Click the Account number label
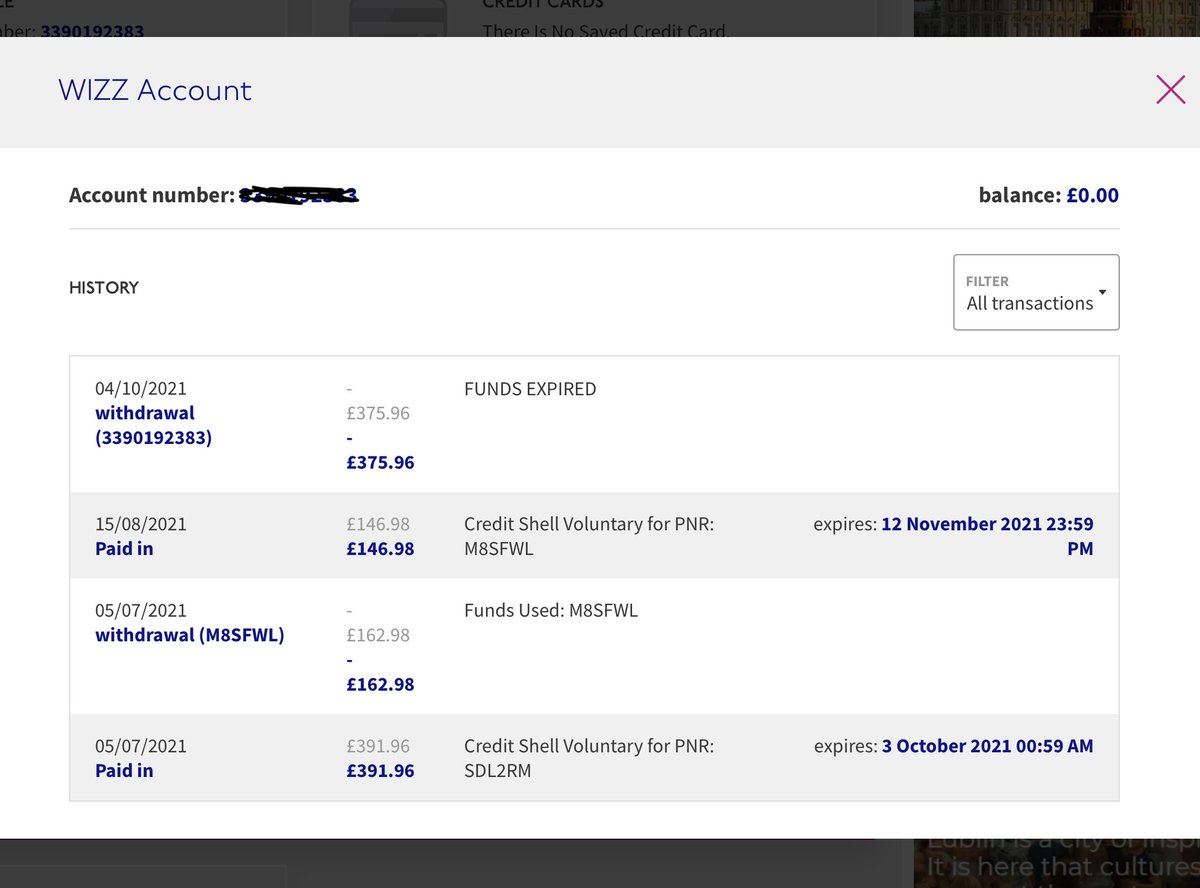The width and height of the screenshot is (1200, 888). 152,195
